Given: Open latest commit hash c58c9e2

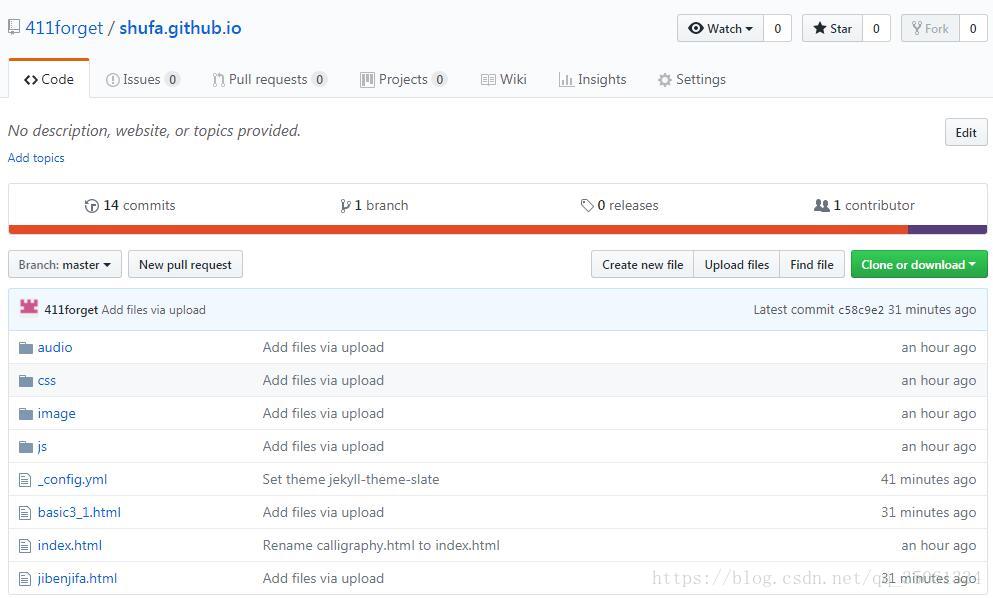Looking at the screenshot, I should (x=861, y=310).
